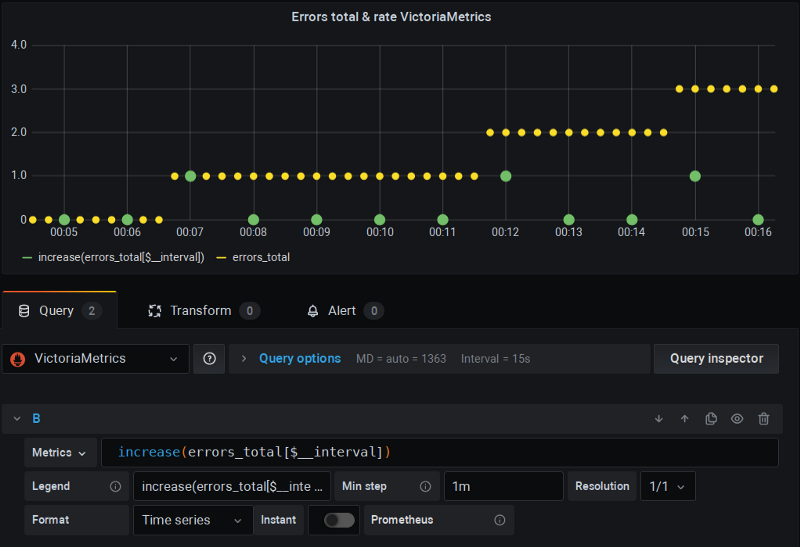Open Format Time series dropdown
Image resolution: width=800 pixels, height=547 pixels.
(193, 520)
